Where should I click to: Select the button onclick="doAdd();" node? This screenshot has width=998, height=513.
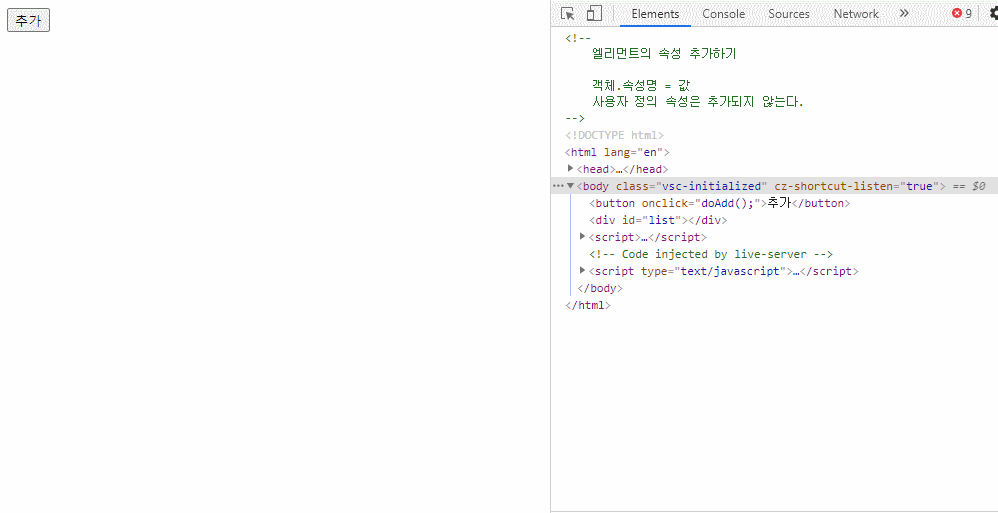(720, 203)
